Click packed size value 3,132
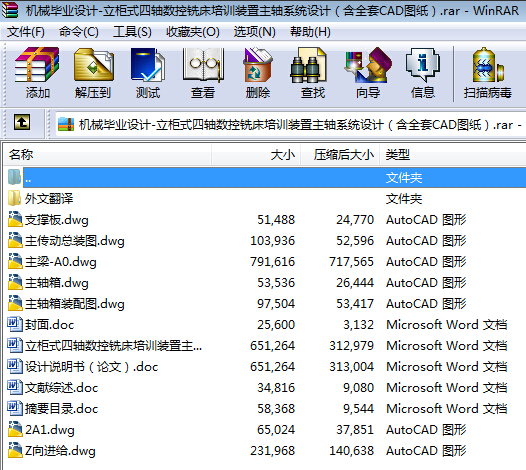Image resolution: width=526 pixels, height=470 pixels. [x=358, y=325]
